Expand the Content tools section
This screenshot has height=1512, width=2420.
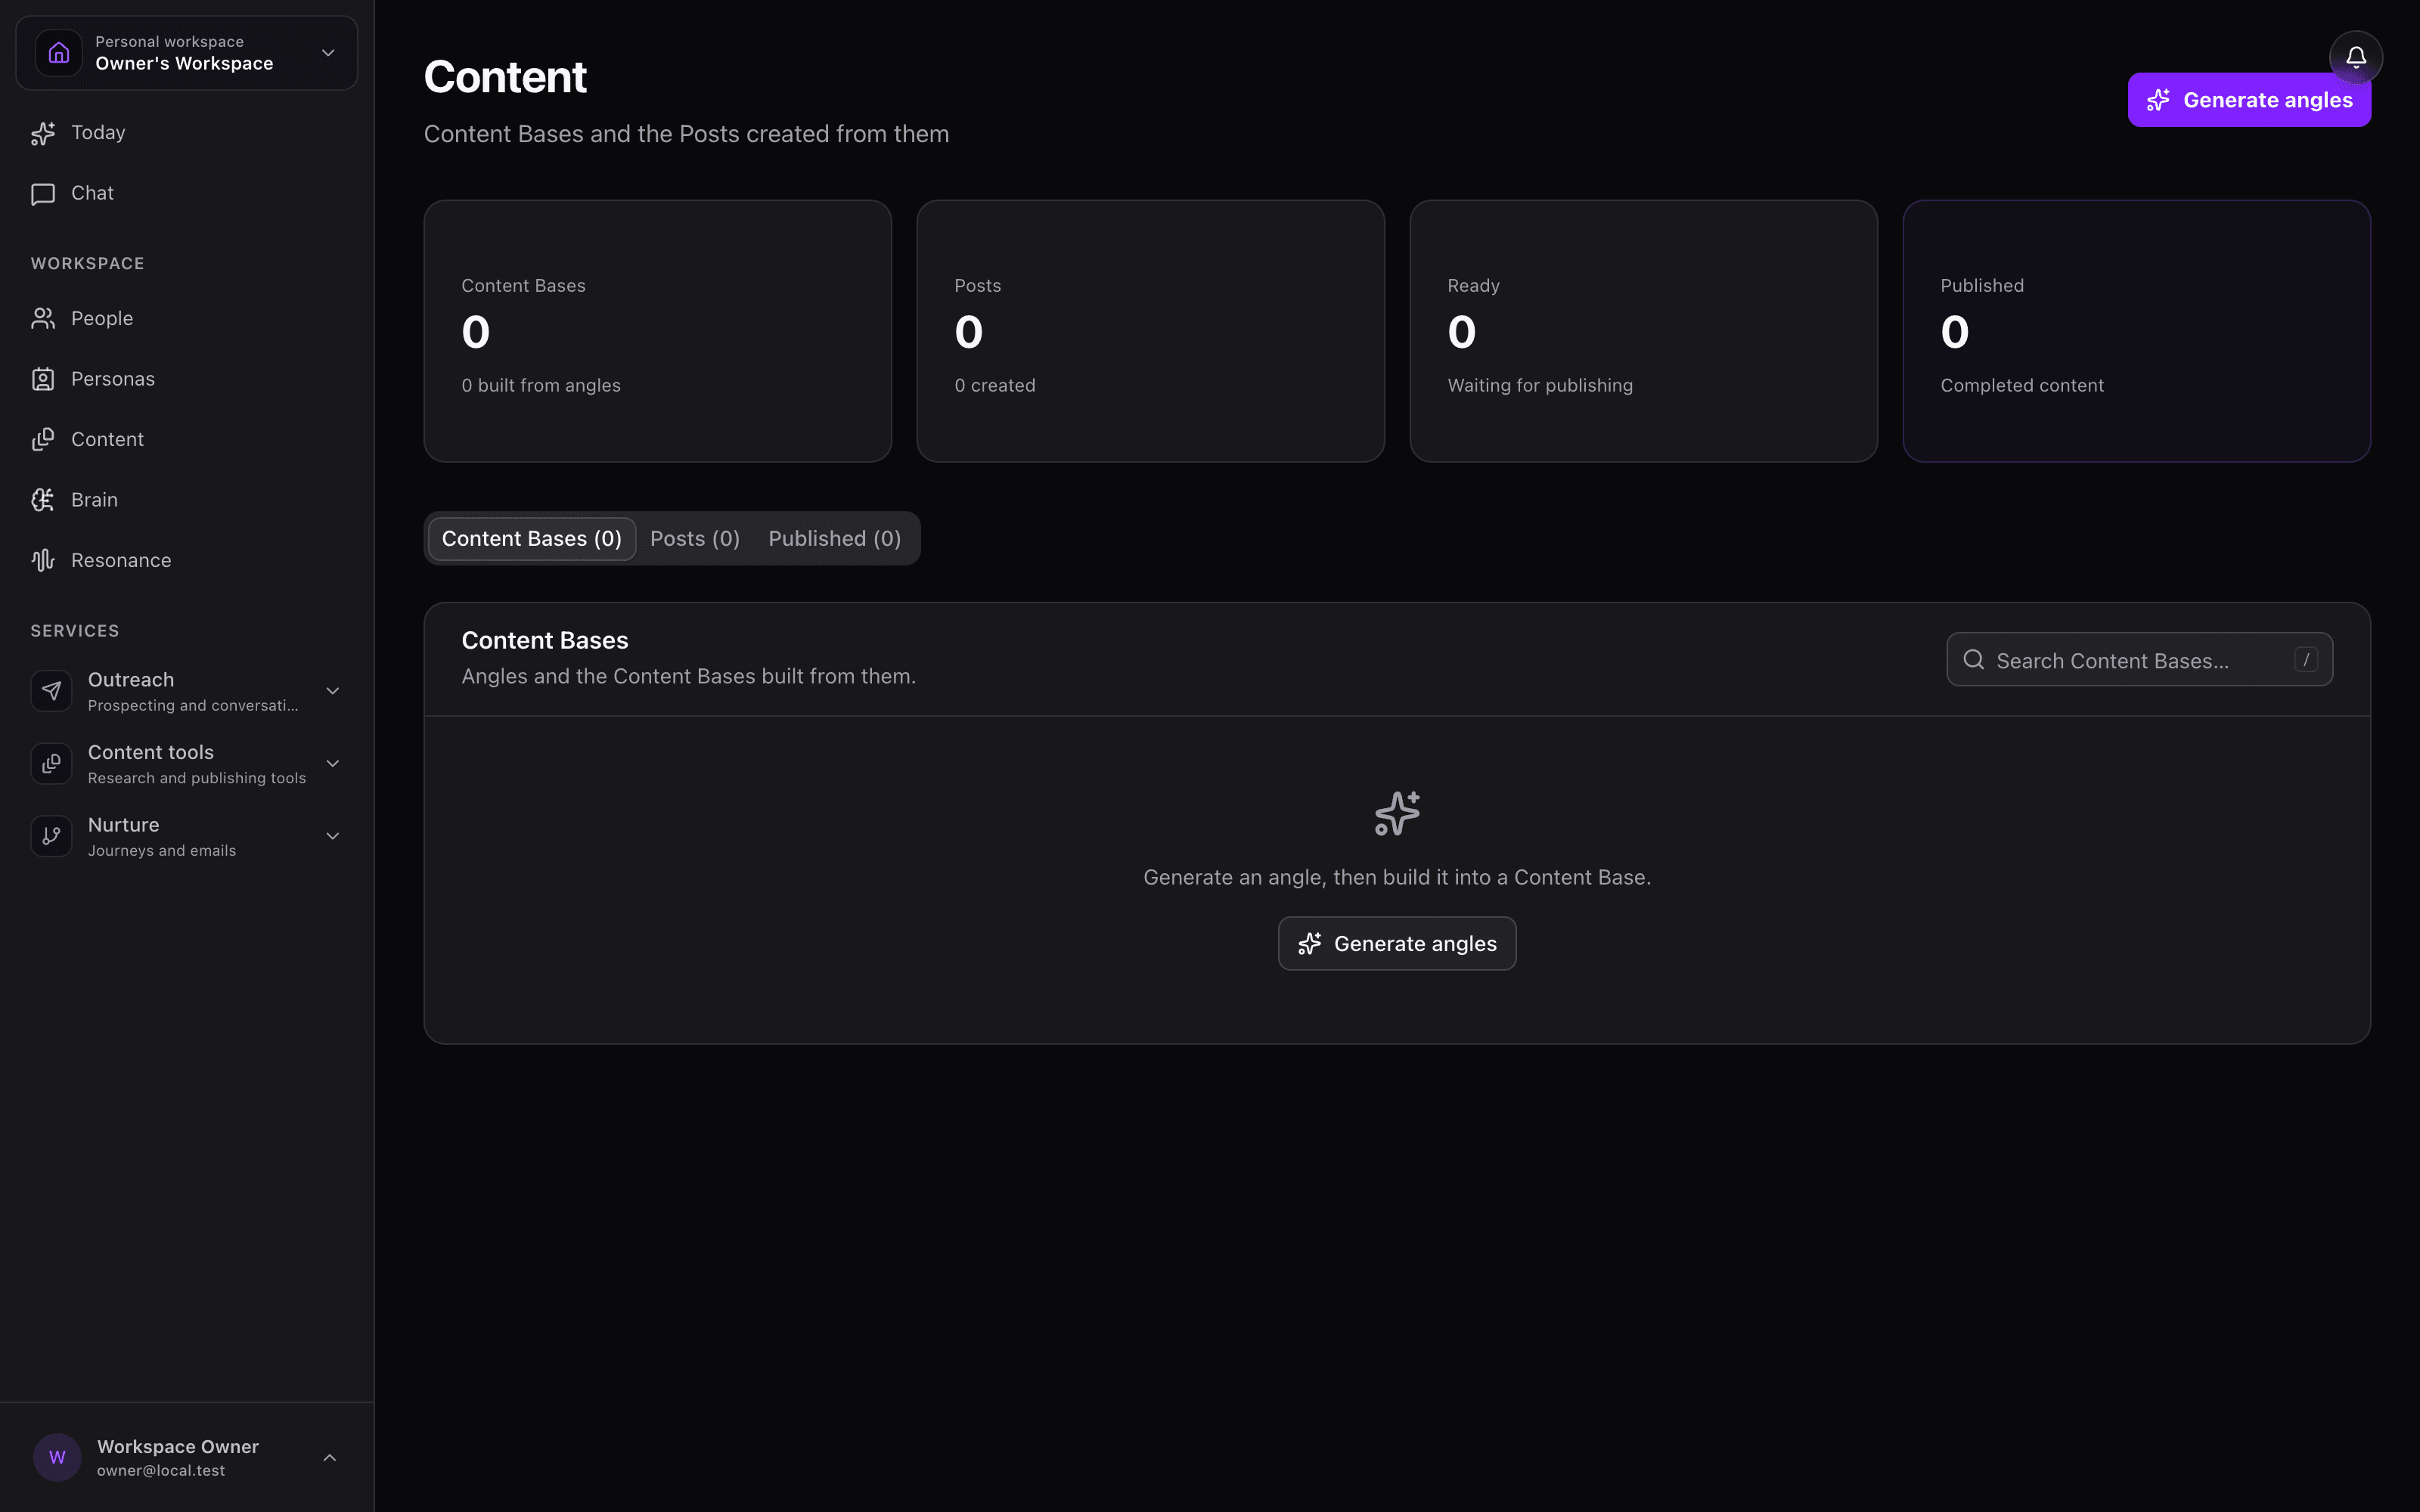point(333,764)
